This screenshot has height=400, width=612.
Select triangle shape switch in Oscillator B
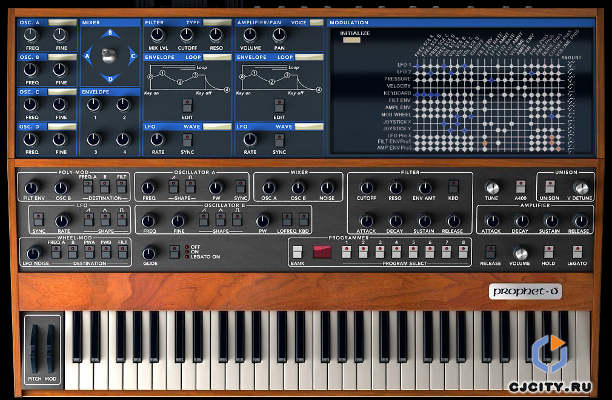pyautogui.click(x=220, y=220)
